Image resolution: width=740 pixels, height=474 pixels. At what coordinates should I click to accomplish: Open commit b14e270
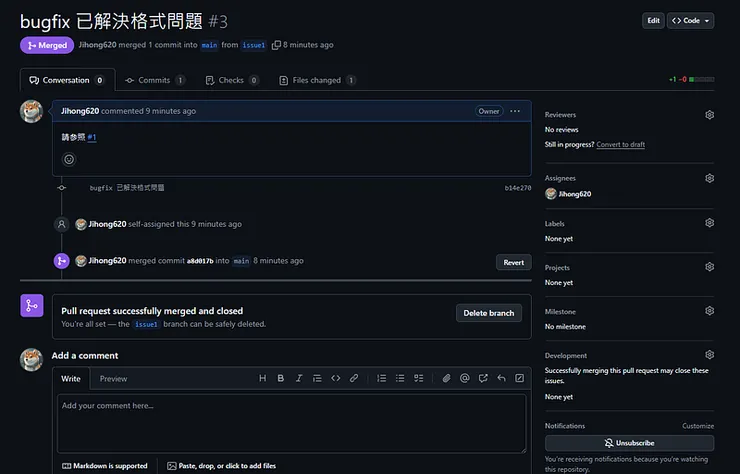[x=517, y=188]
